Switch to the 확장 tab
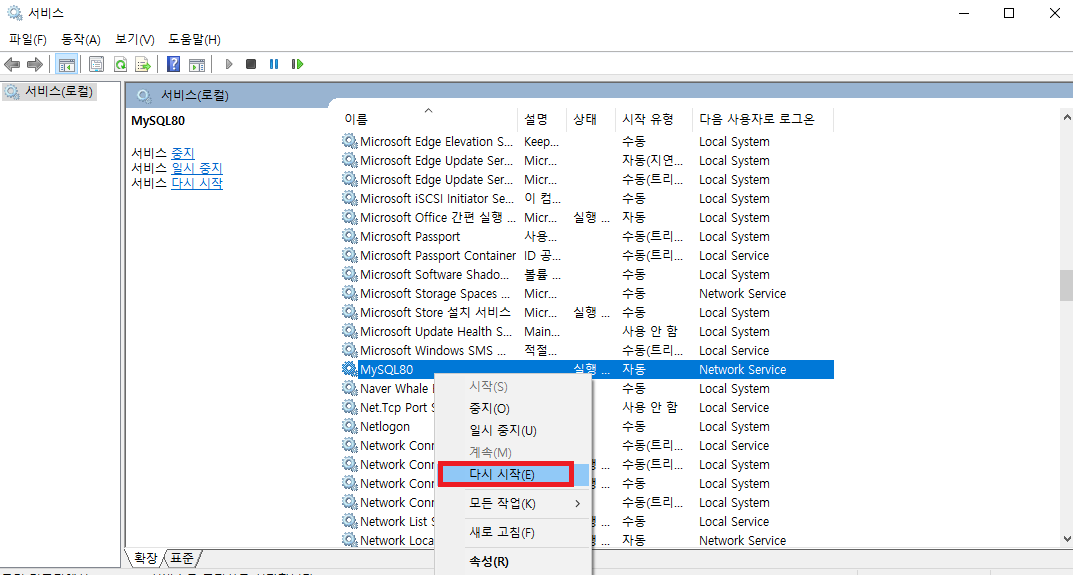Image resolution: width=1073 pixels, height=575 pixels. [x=144, y=559]
